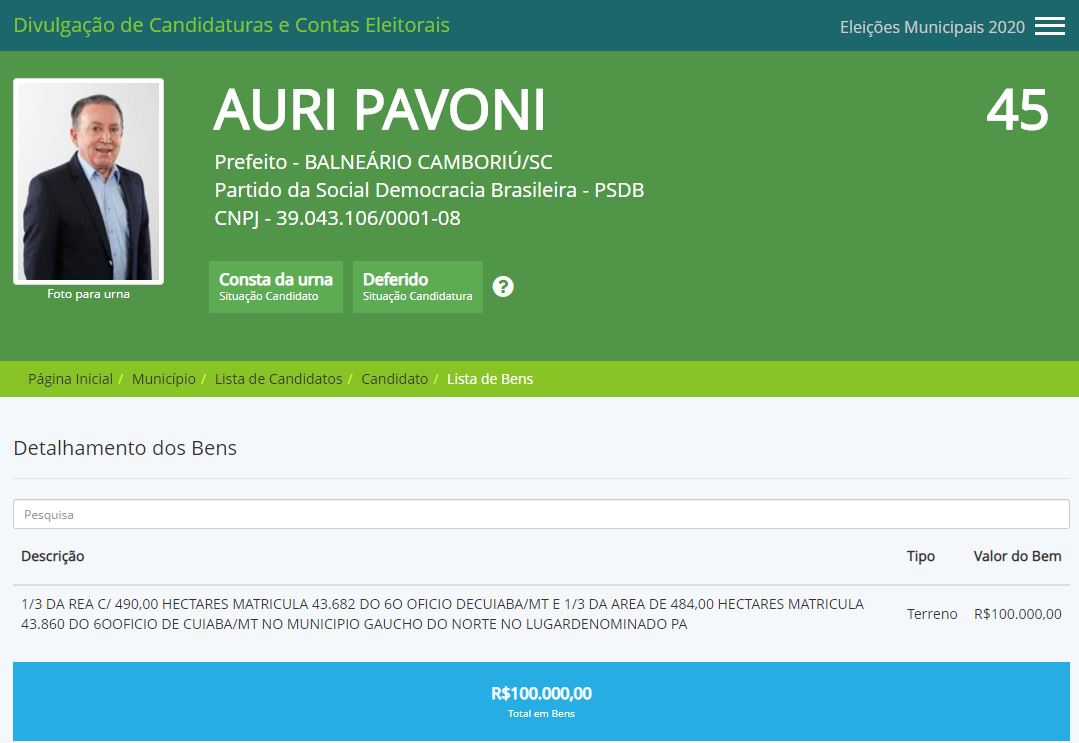Open the hamburger menu icon
Viewport: 1079px width, 743px height.
1049,26
